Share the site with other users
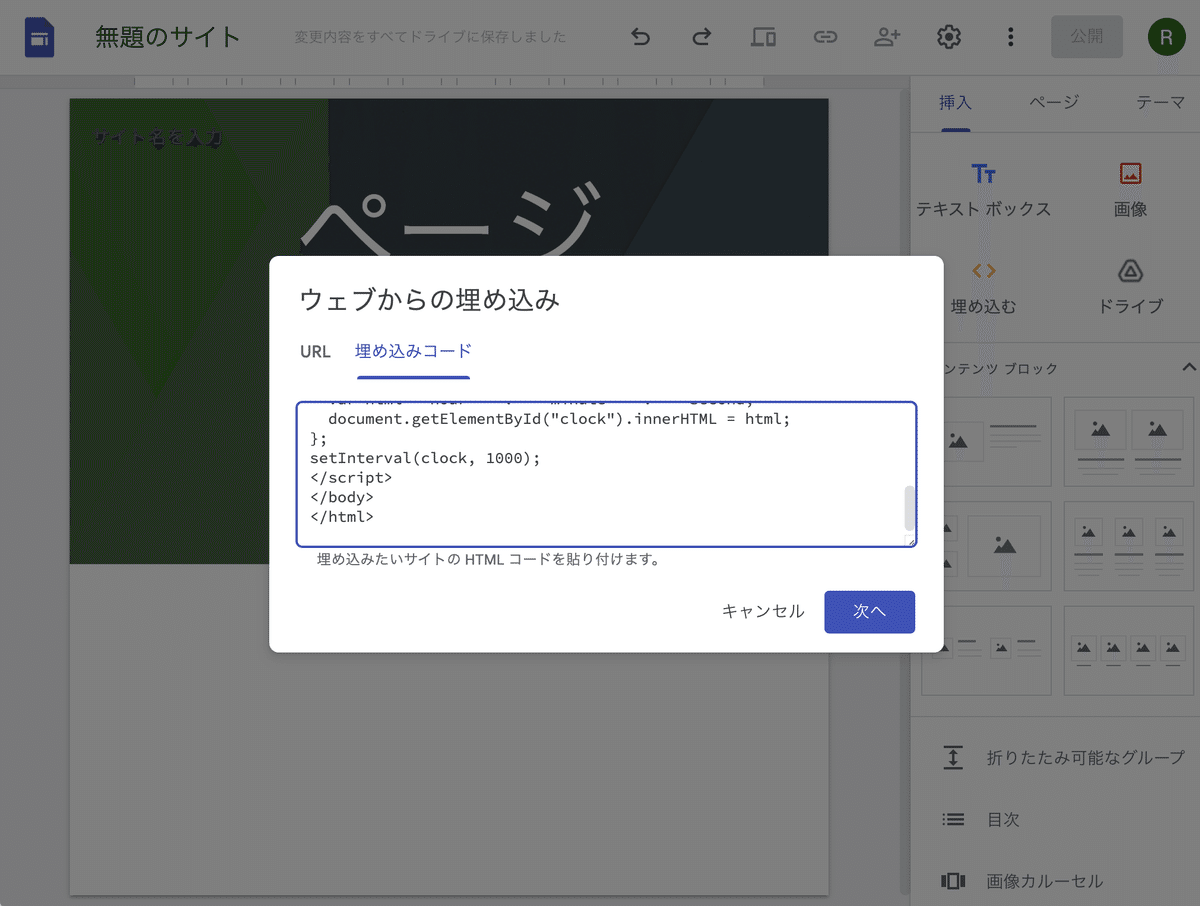This screenshot has width=1200, height=906. (887, 38)
